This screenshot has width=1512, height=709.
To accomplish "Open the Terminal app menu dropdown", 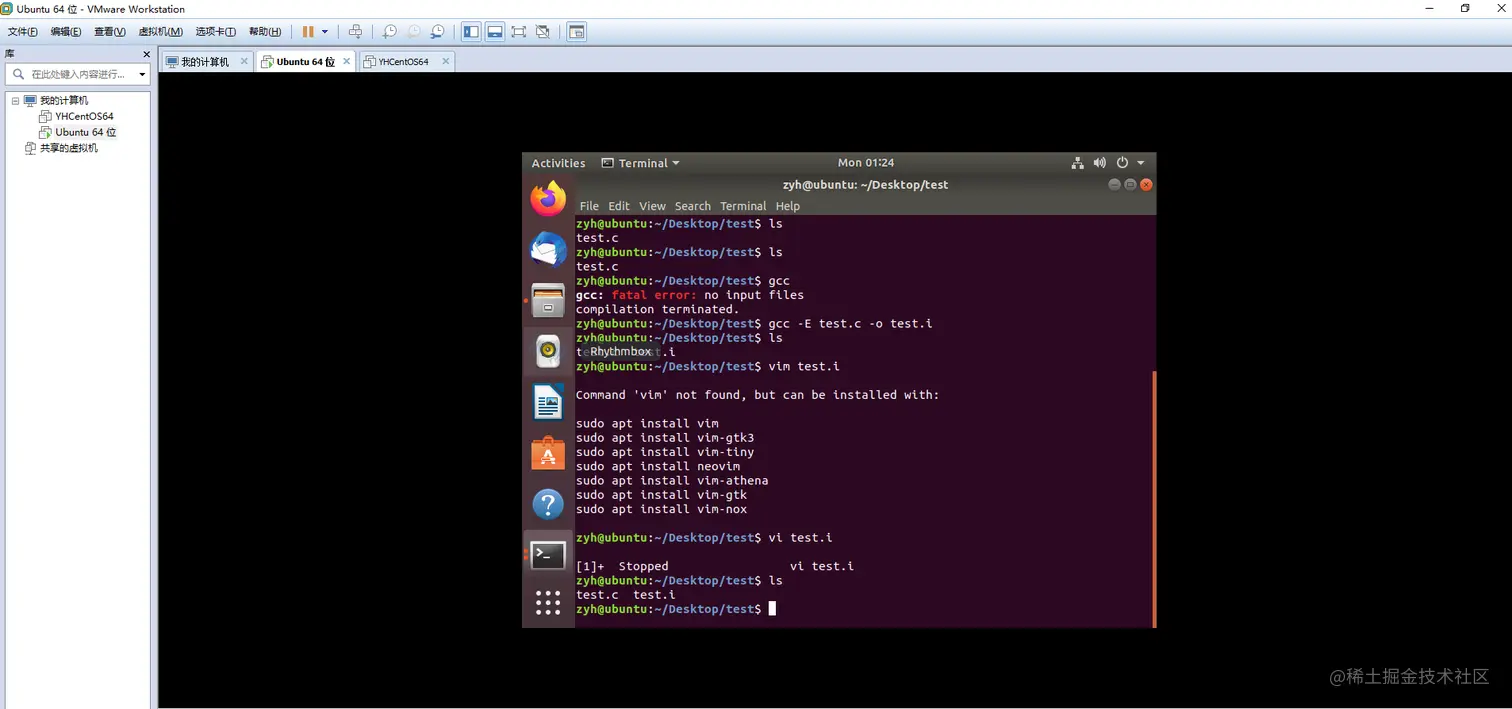I will coord(640,163).
